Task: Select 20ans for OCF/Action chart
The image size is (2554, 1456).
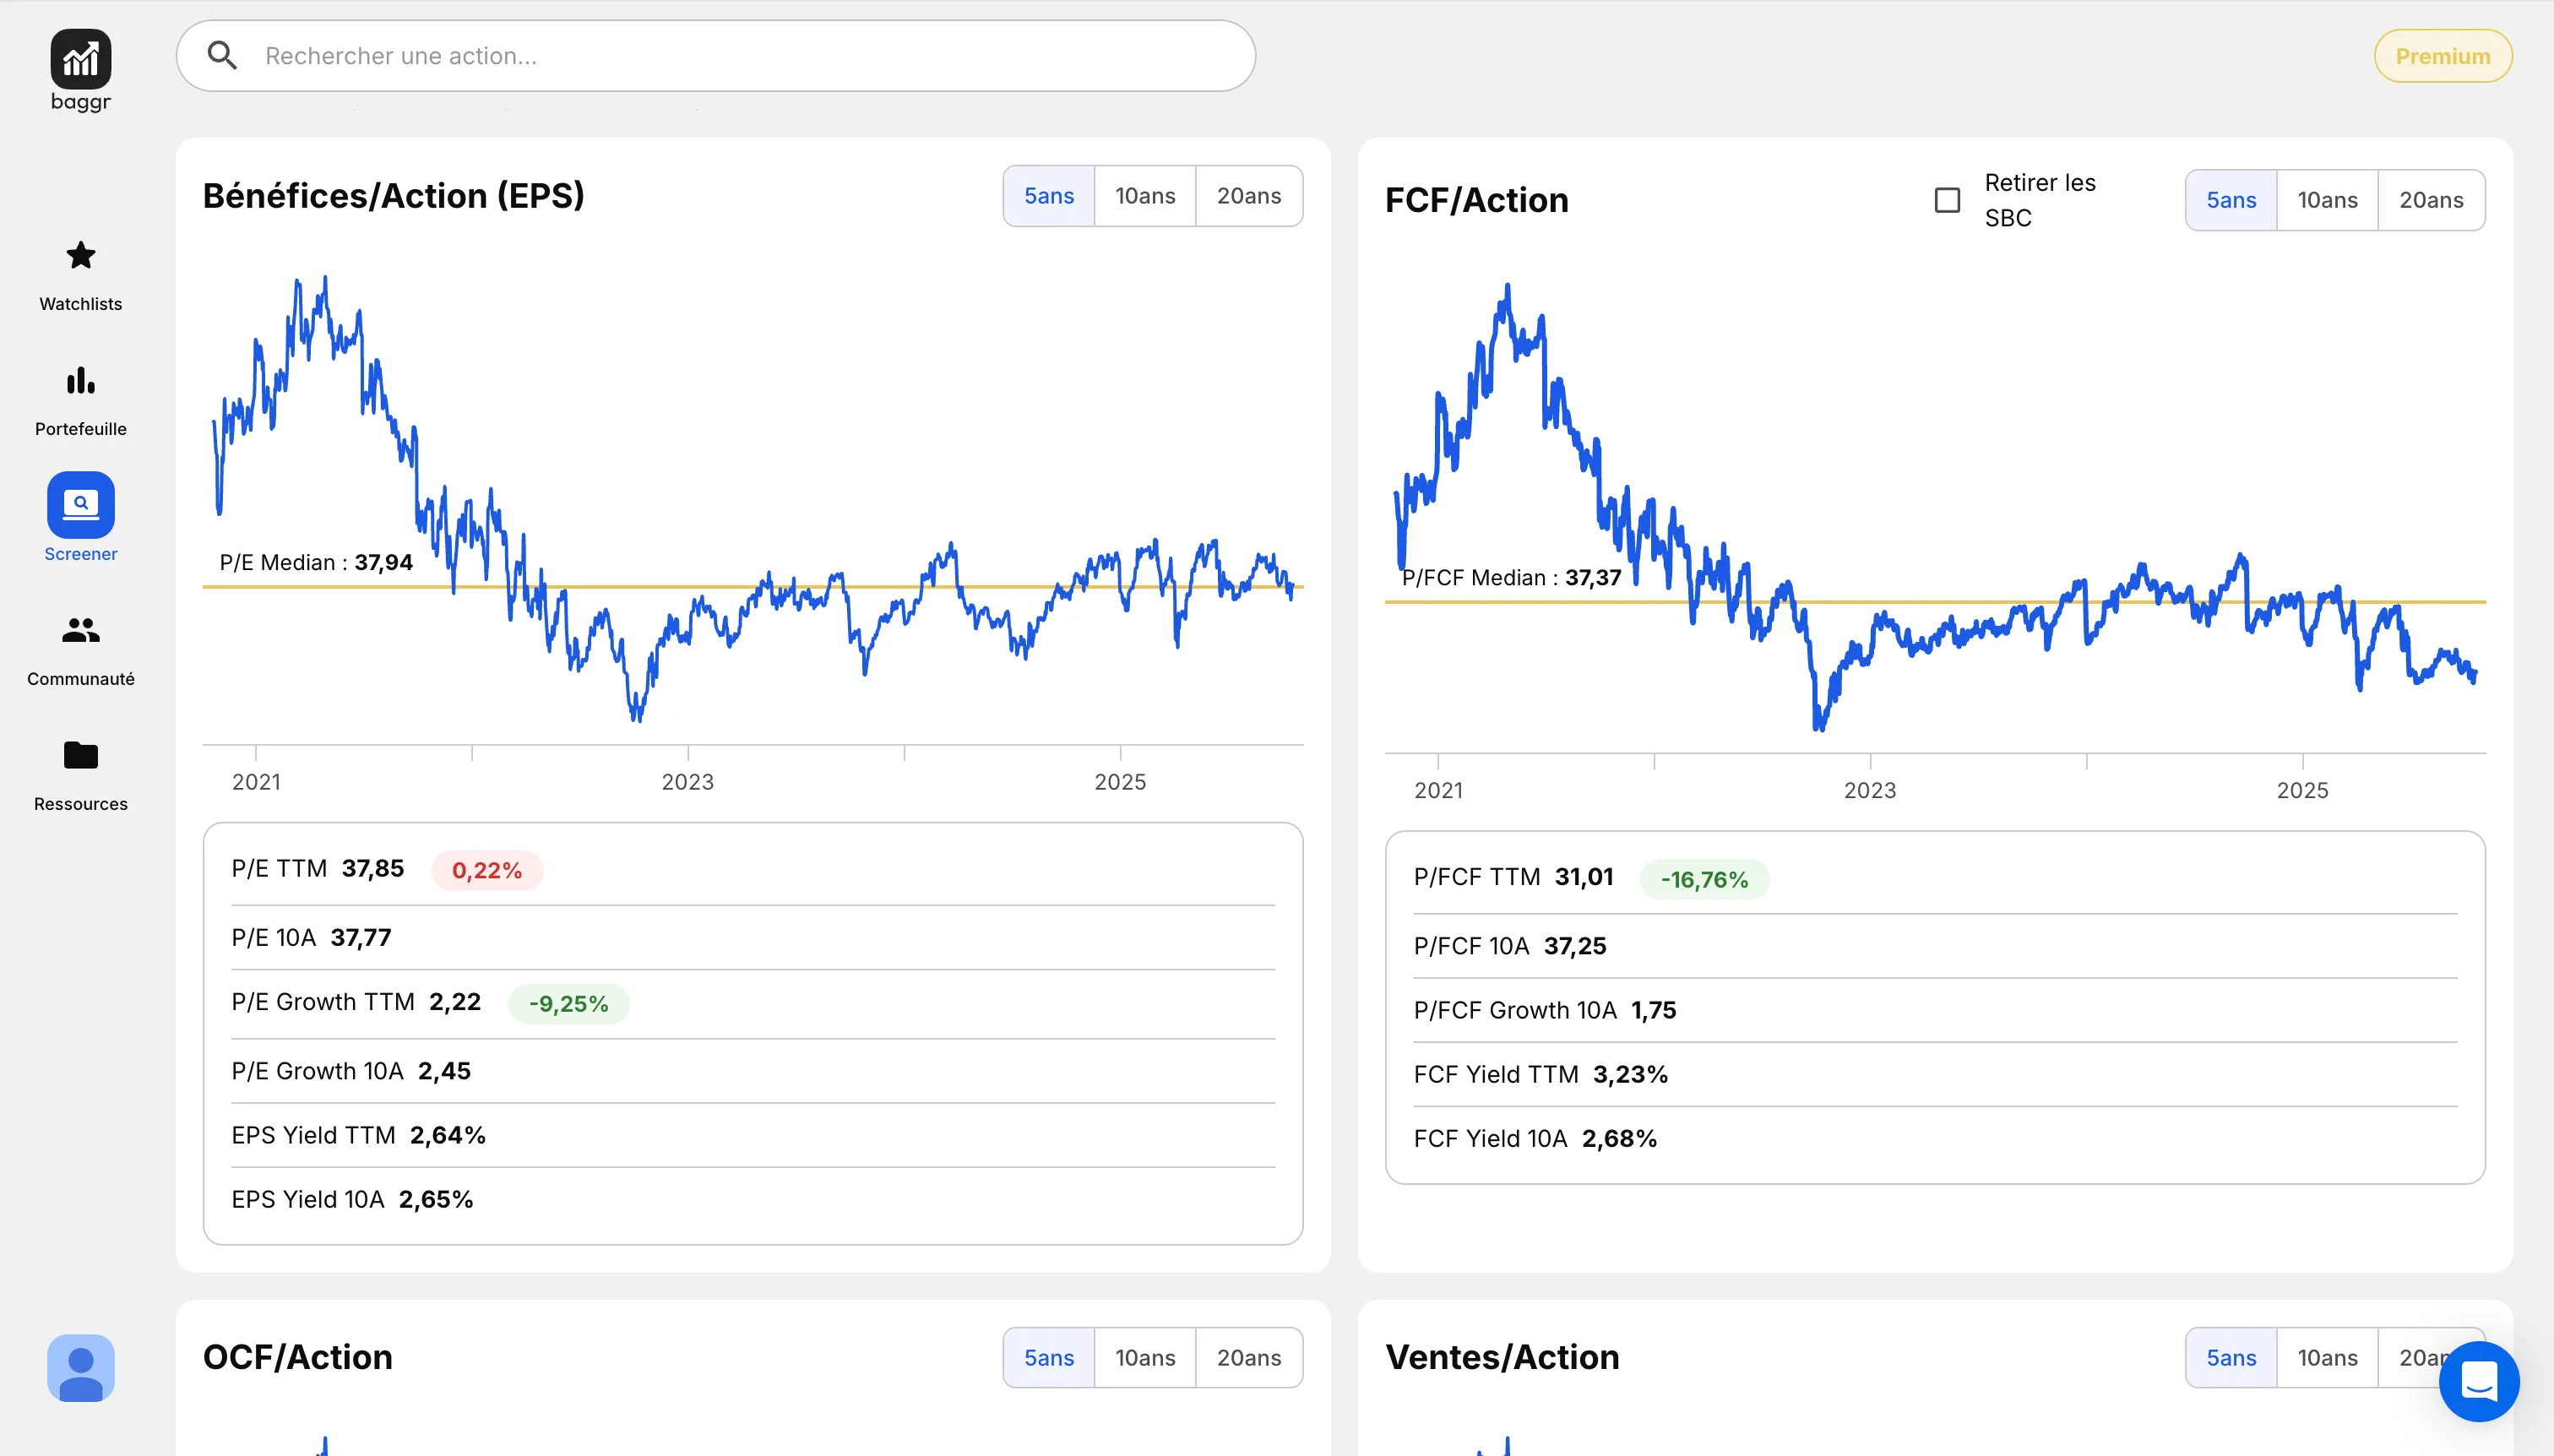Action: [1248, 1358]
